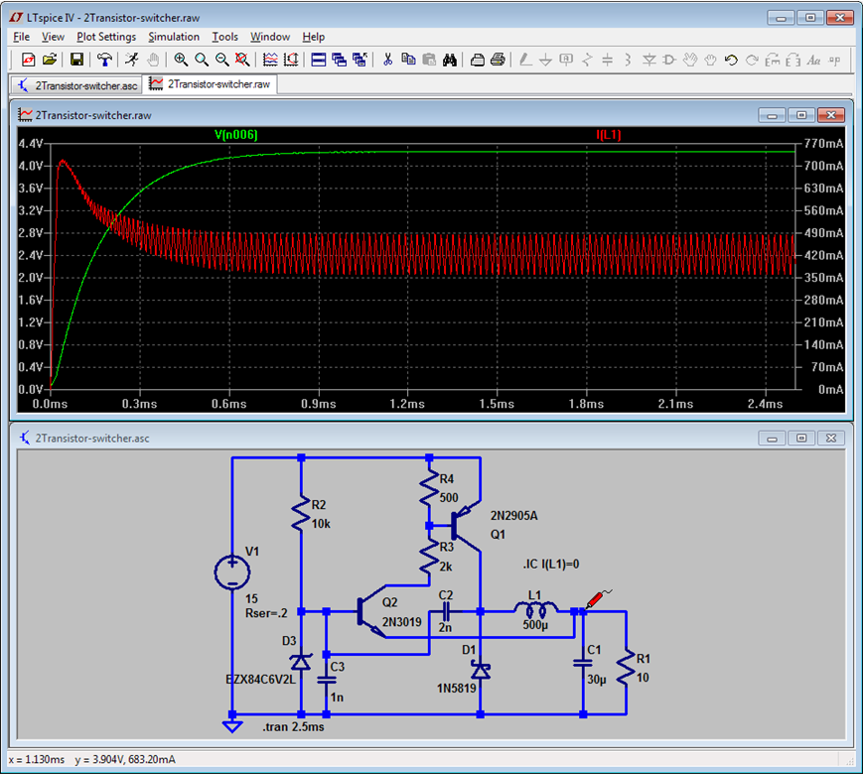The width and height of the screenshot is (863, 774).
Task: Click the Undo arrow icon
Action: tap(731, 60)
